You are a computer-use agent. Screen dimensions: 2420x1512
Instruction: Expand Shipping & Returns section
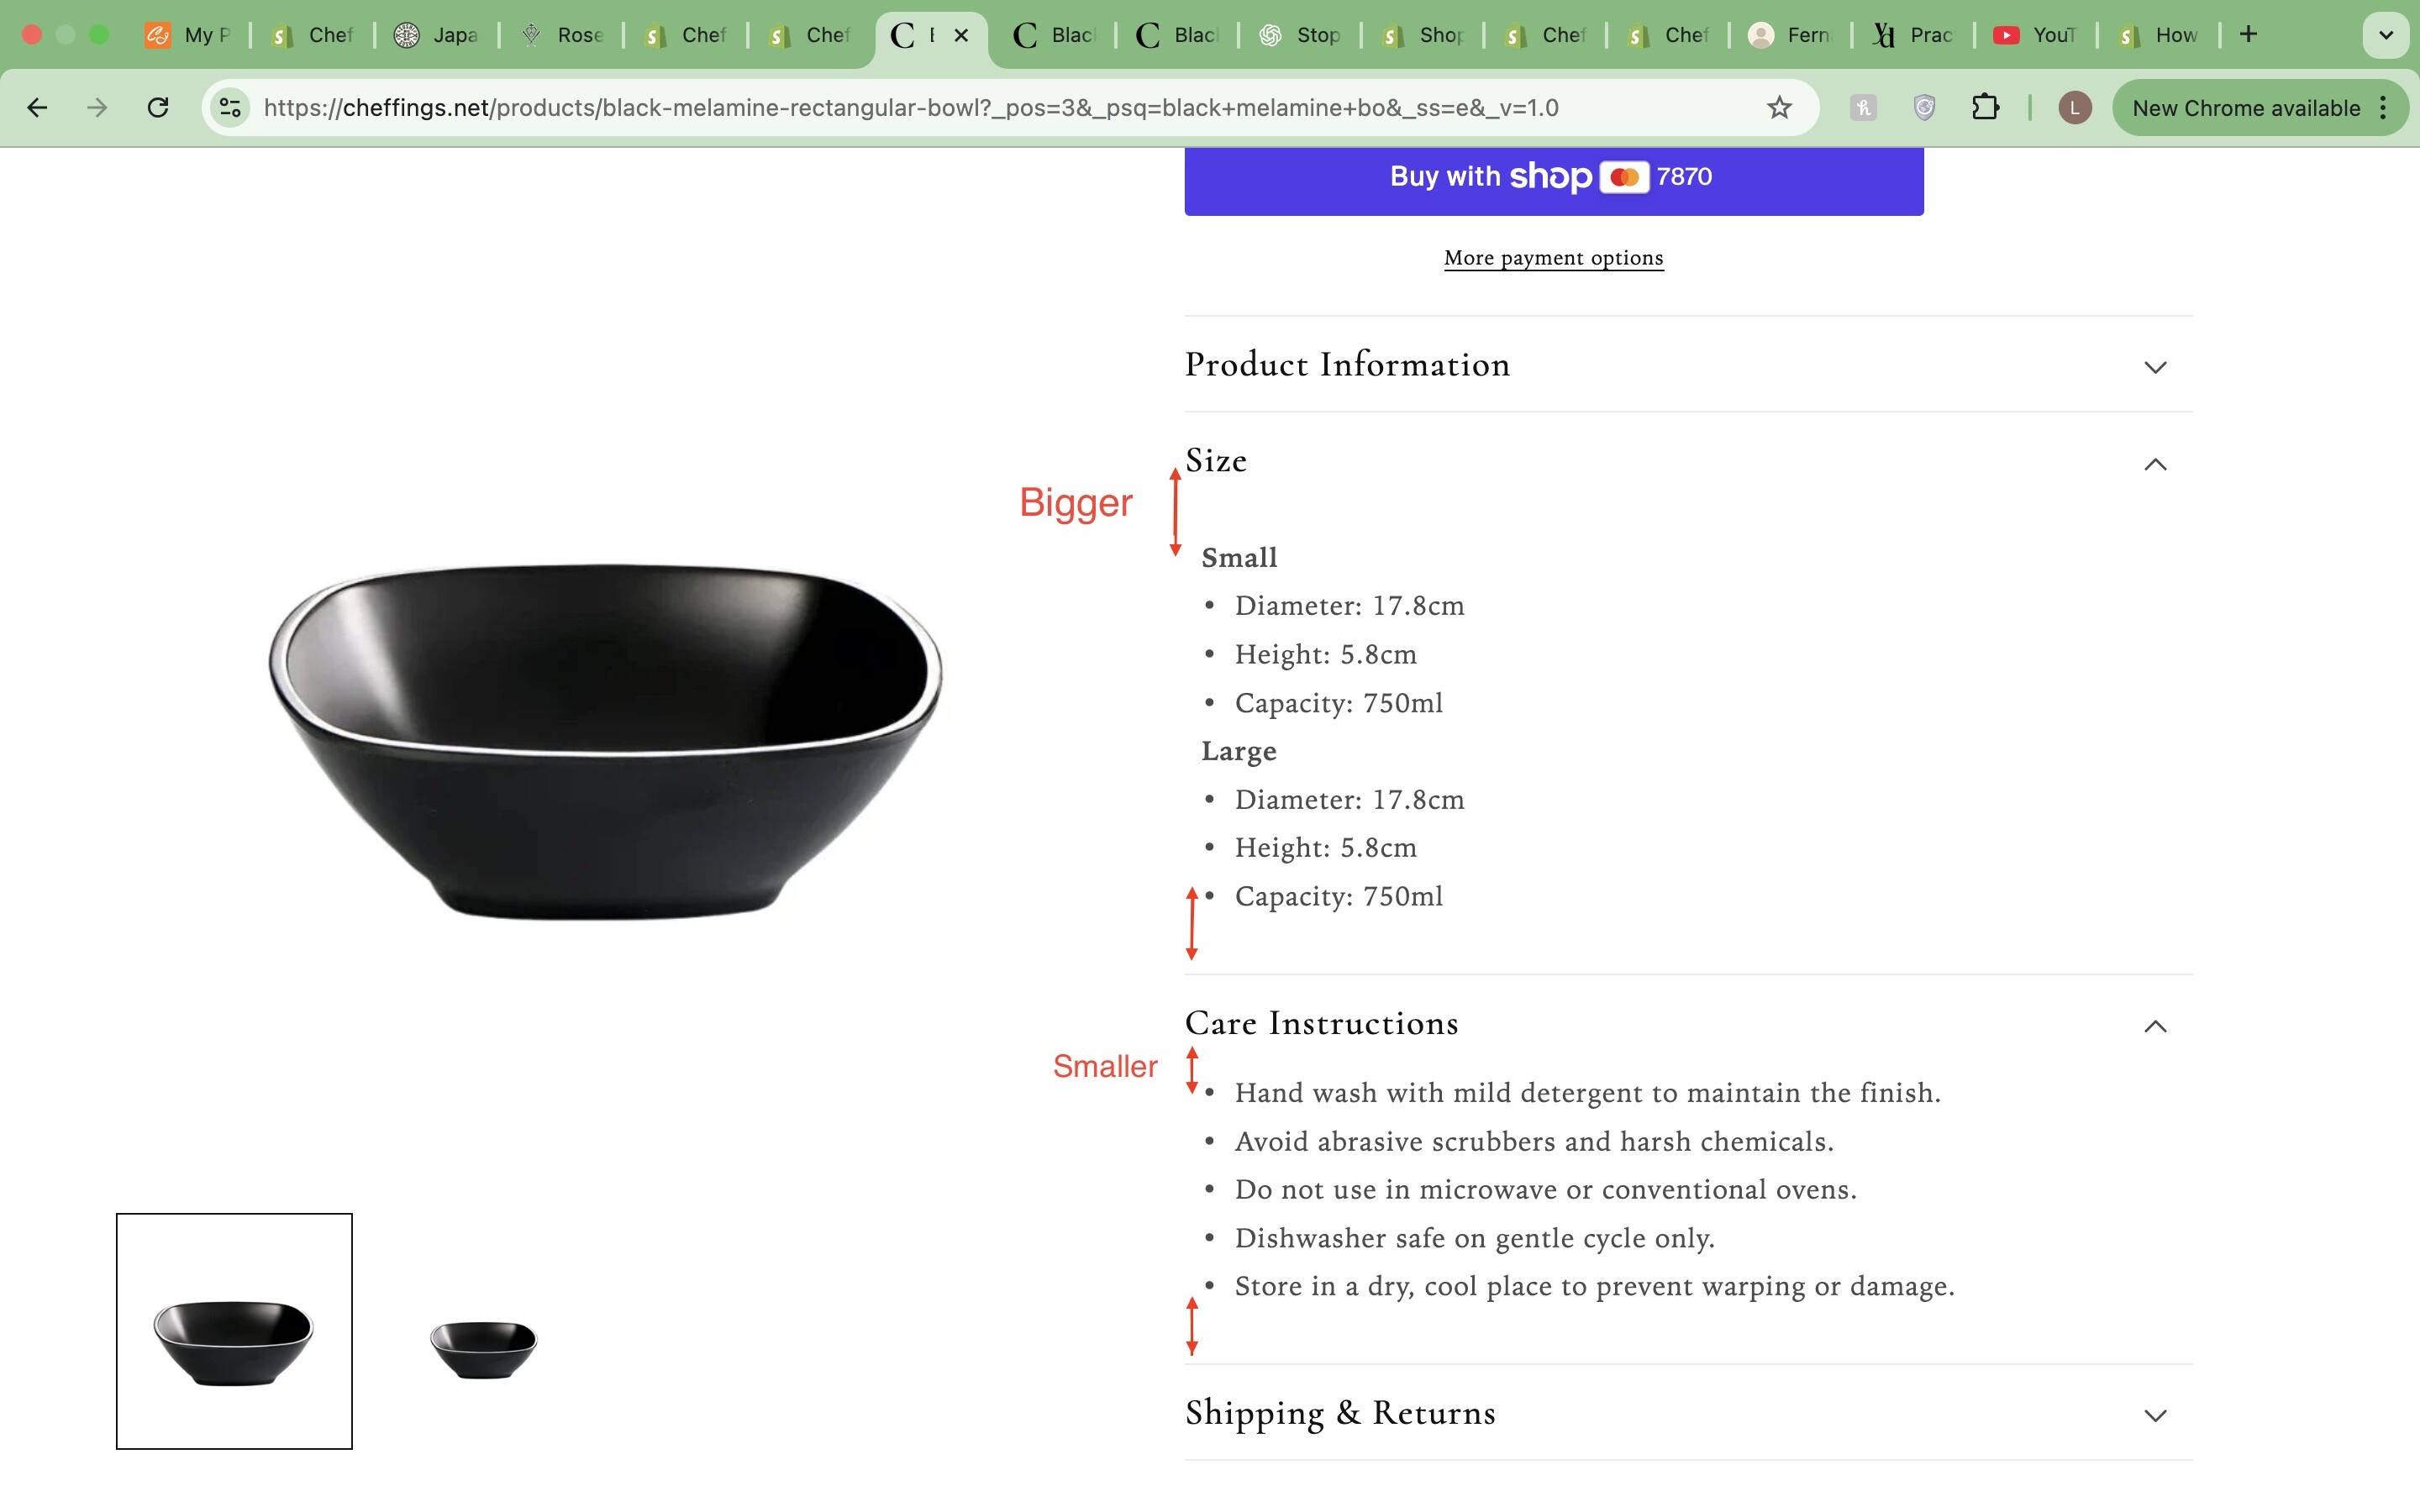coord(2155,1415)
